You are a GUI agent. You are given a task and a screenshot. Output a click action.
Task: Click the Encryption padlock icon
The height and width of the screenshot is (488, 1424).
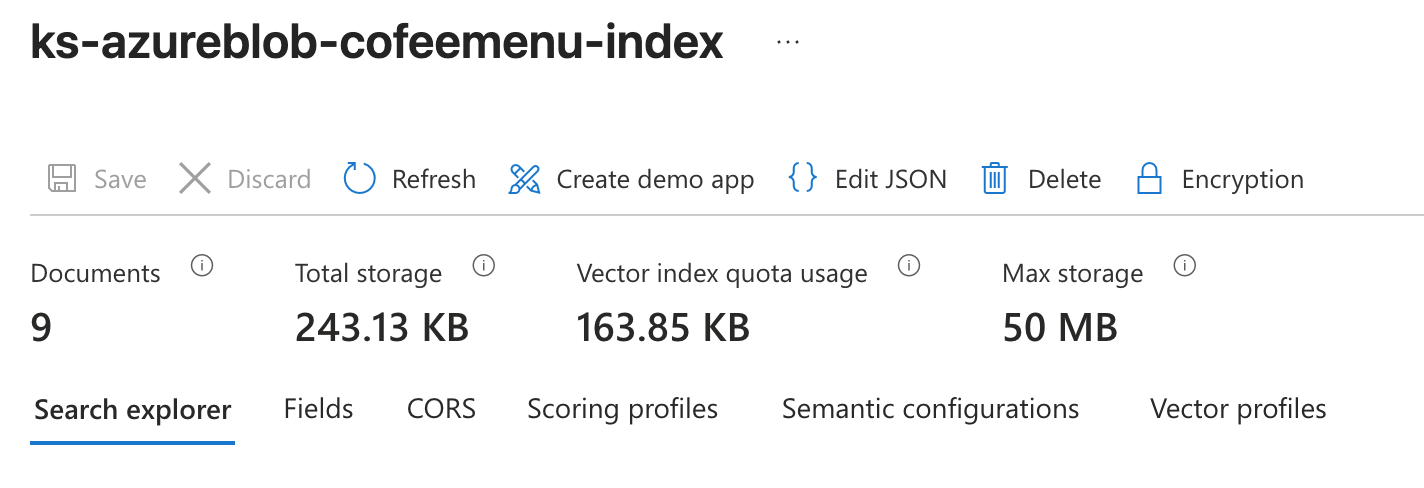(x=1149, y=179)
